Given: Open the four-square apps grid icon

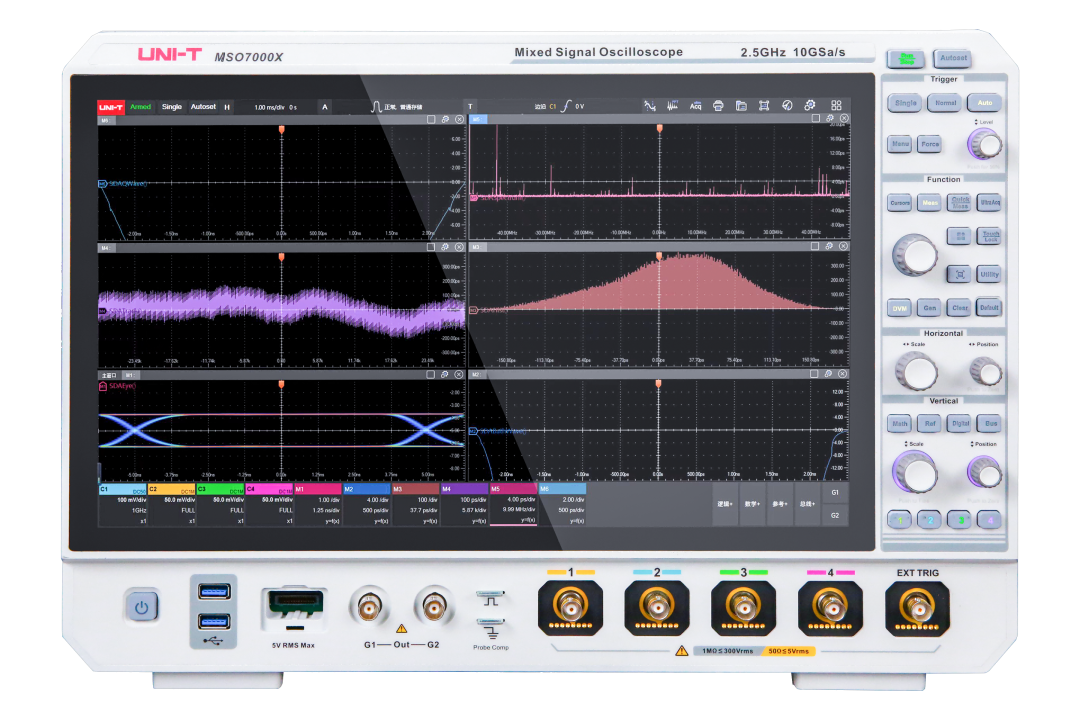Looking at the screenshot, I should pyautogui.click(x=836, y=105).
